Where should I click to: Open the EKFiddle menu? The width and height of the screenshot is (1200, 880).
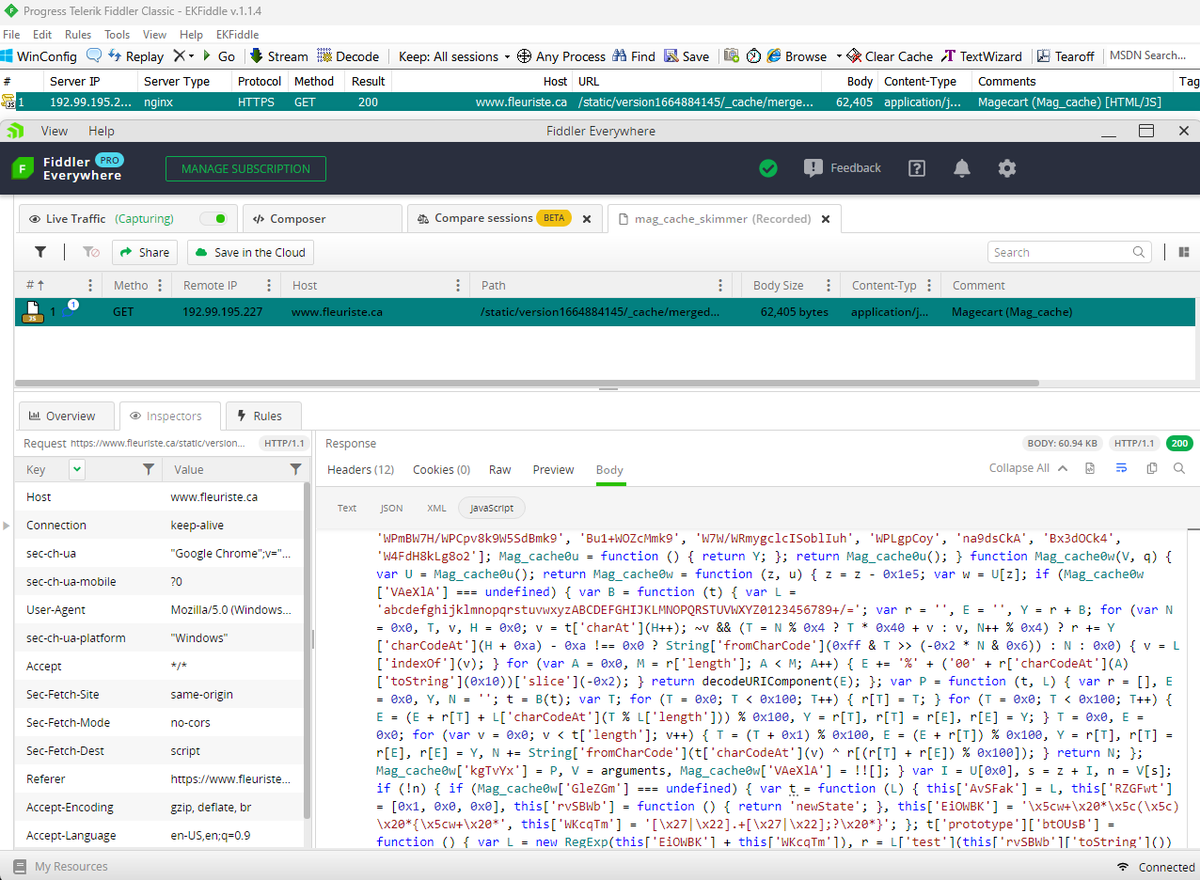(x=238, y=34)
